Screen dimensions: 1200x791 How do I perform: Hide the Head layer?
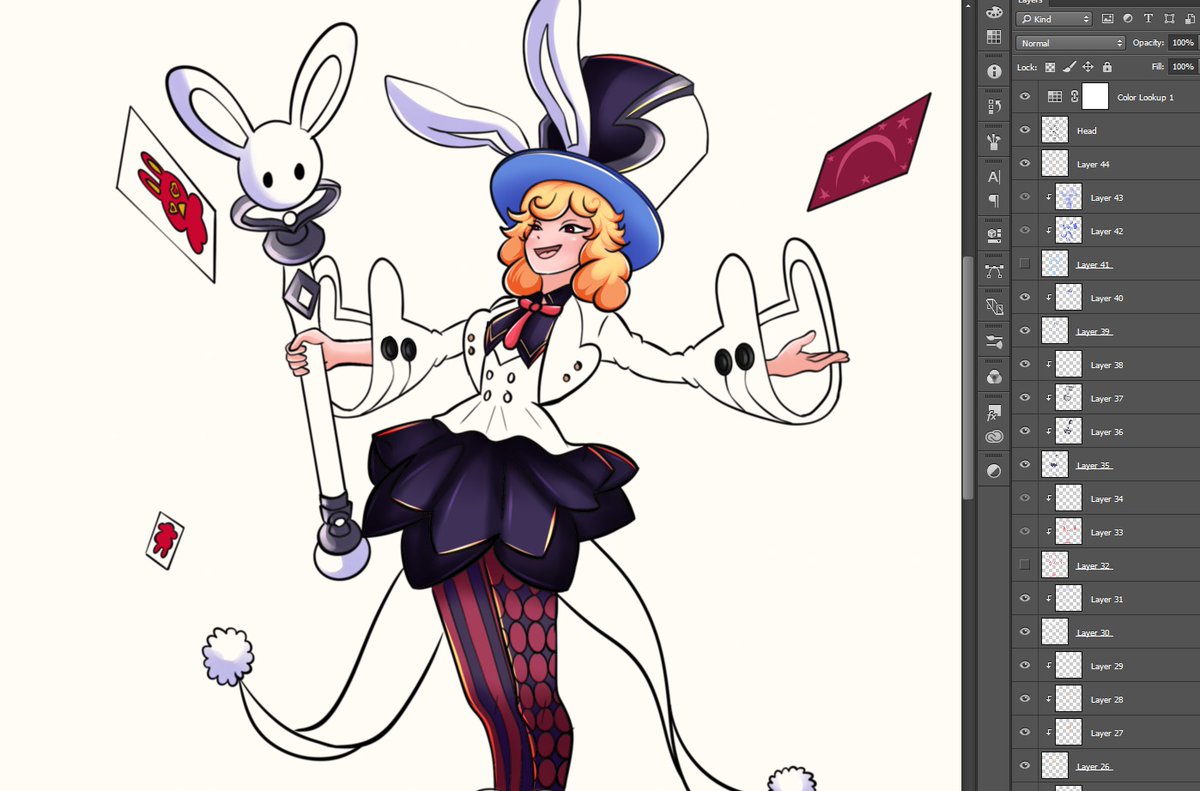1024,130
